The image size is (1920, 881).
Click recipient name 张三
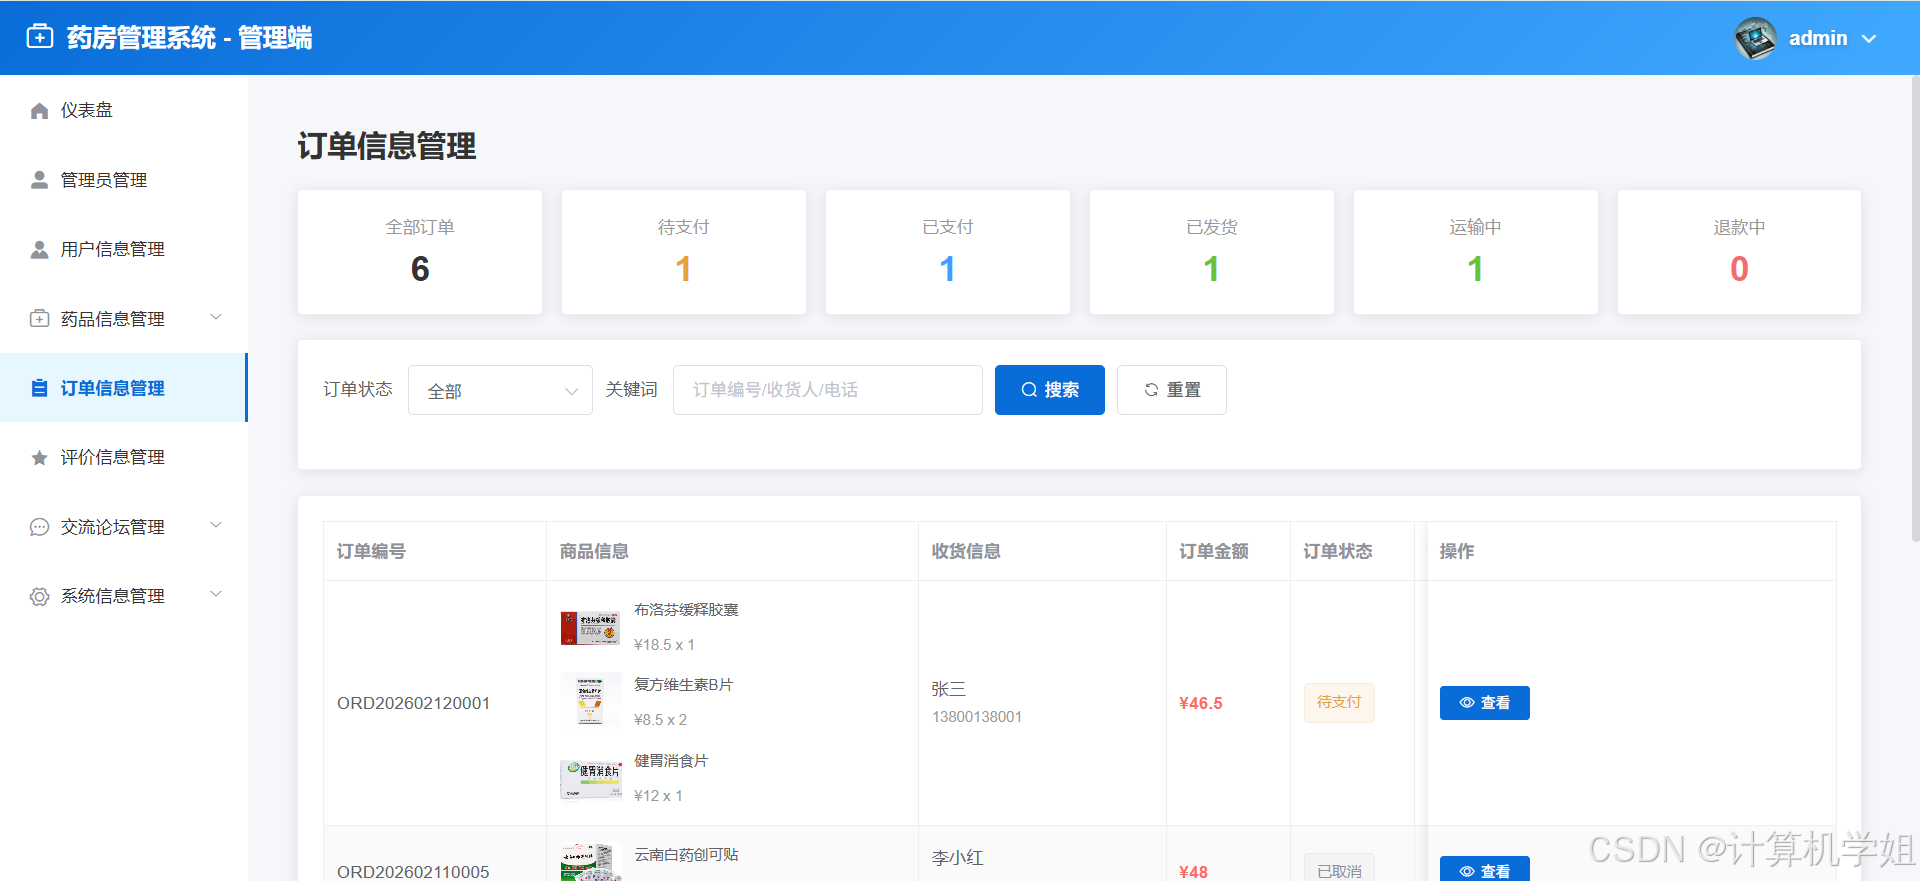tap(949, 689)
